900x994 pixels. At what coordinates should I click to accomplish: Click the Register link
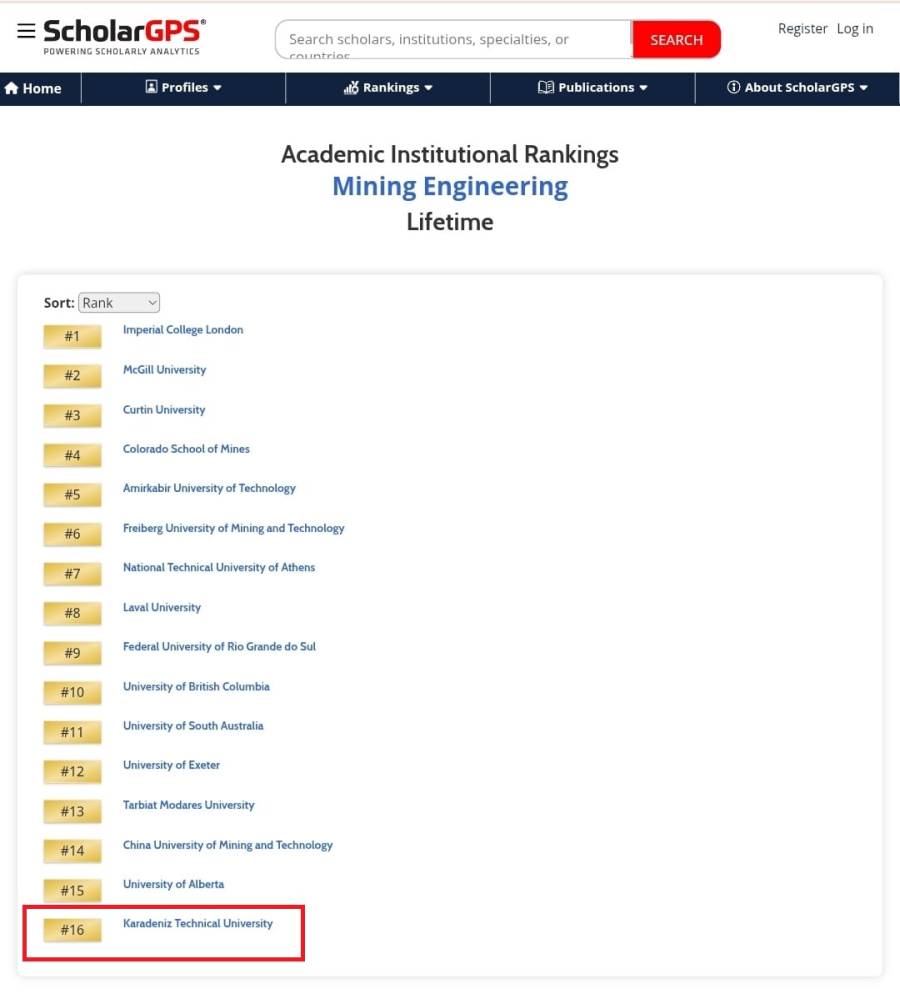pyautogui.click(x=802, y=29)
